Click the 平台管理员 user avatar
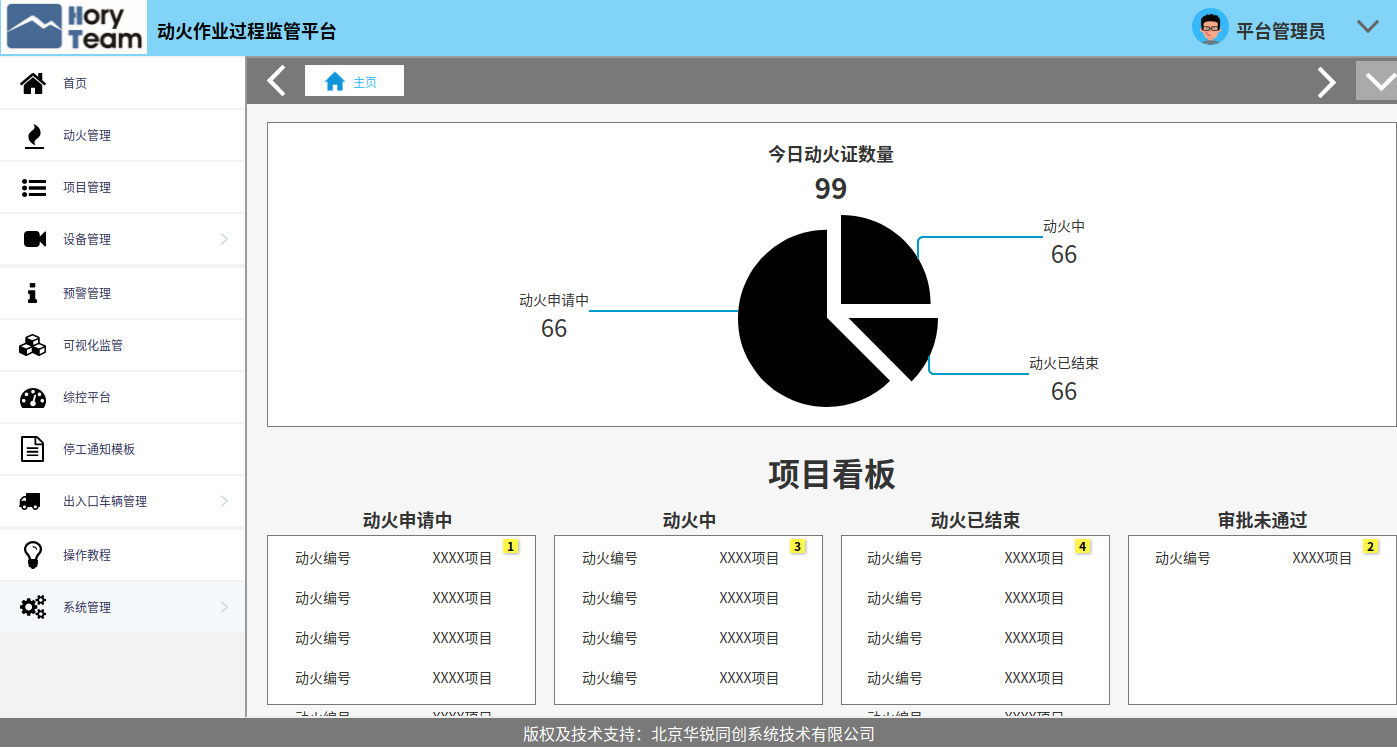1397x748 pixels. coord(1210,27)
